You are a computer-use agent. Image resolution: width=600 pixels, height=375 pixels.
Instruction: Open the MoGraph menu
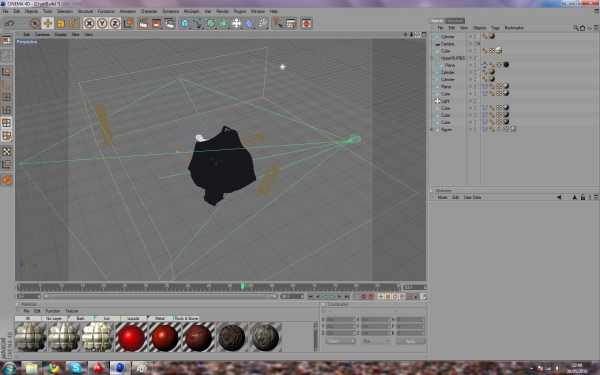[x=191, y=11]
